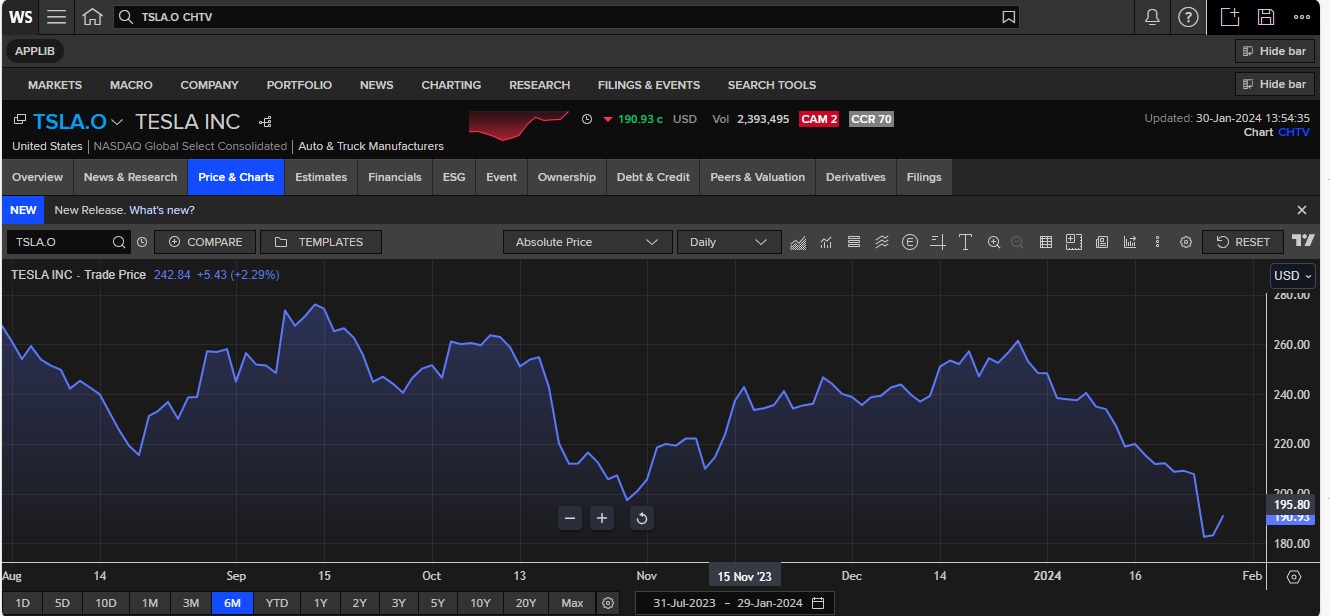This screenshot has height=616, width=1330.
Task: Choose the Max time range
Action: pos(572,603)
